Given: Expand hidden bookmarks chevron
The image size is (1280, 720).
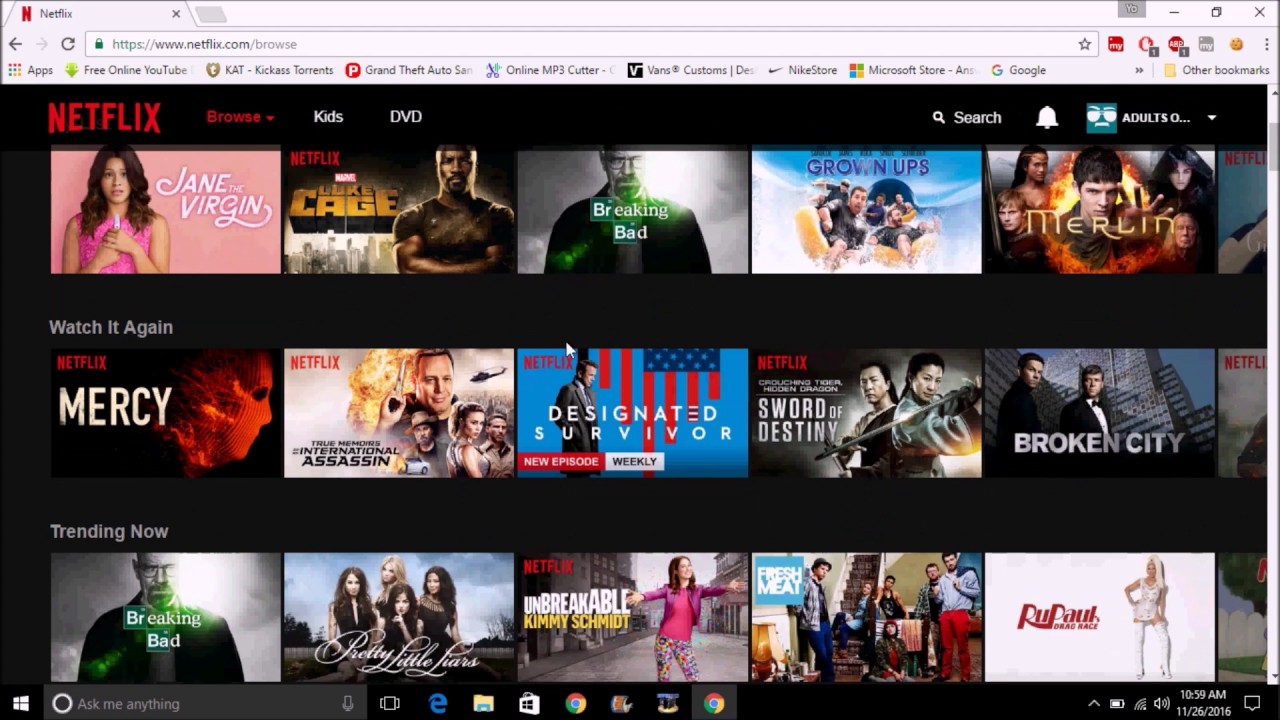Looking at the screenshot, I should tap(1139, 70).
